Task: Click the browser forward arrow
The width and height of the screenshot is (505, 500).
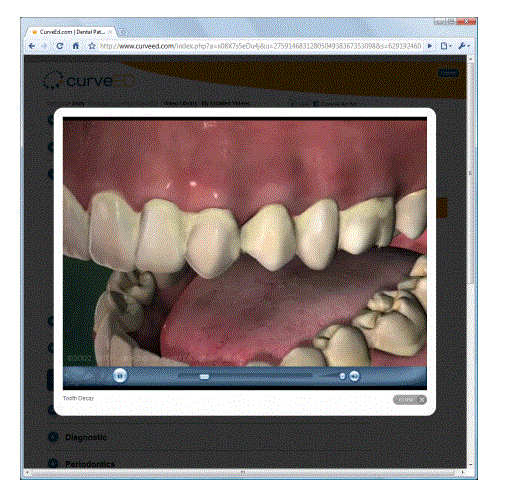Action: tap(44, 46)
